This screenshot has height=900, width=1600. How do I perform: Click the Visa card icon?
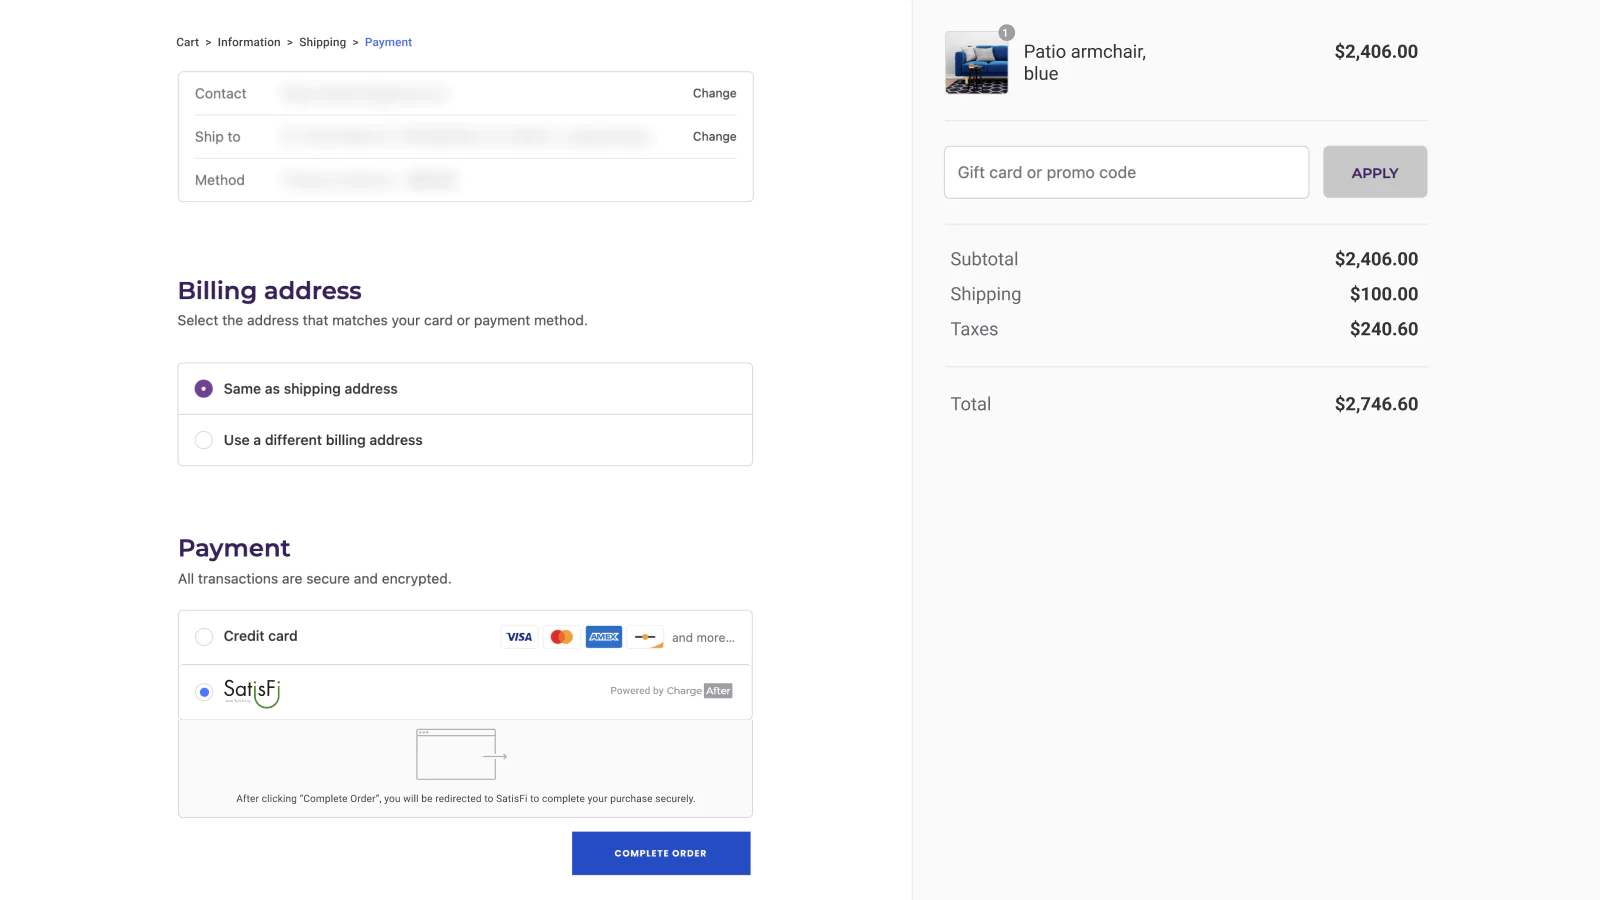[x=519, y=637]
